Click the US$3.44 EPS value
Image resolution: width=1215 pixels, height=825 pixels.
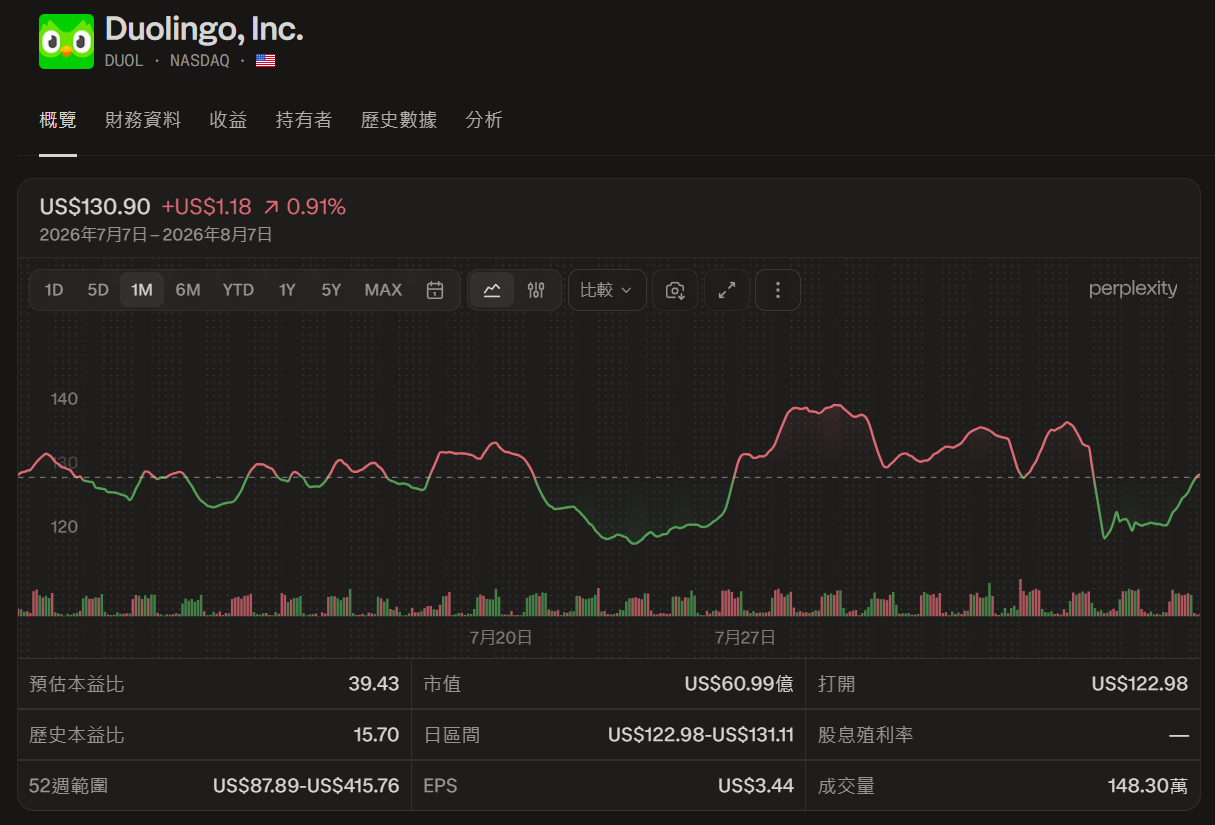pyautogui.click(x=756, y=786)
